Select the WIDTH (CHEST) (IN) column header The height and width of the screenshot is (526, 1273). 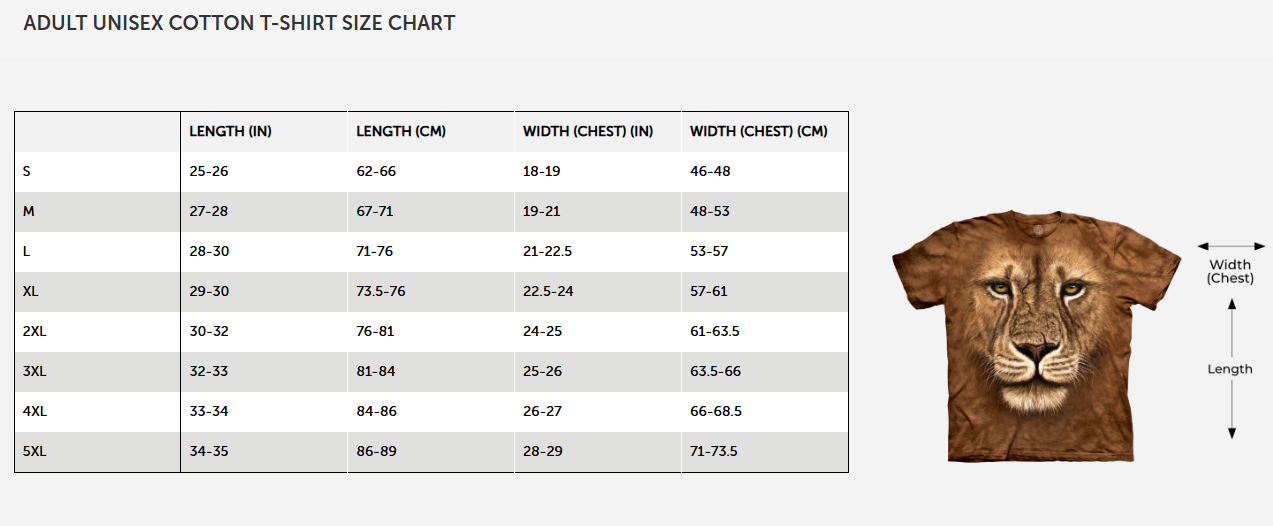[x=588, y=131]
